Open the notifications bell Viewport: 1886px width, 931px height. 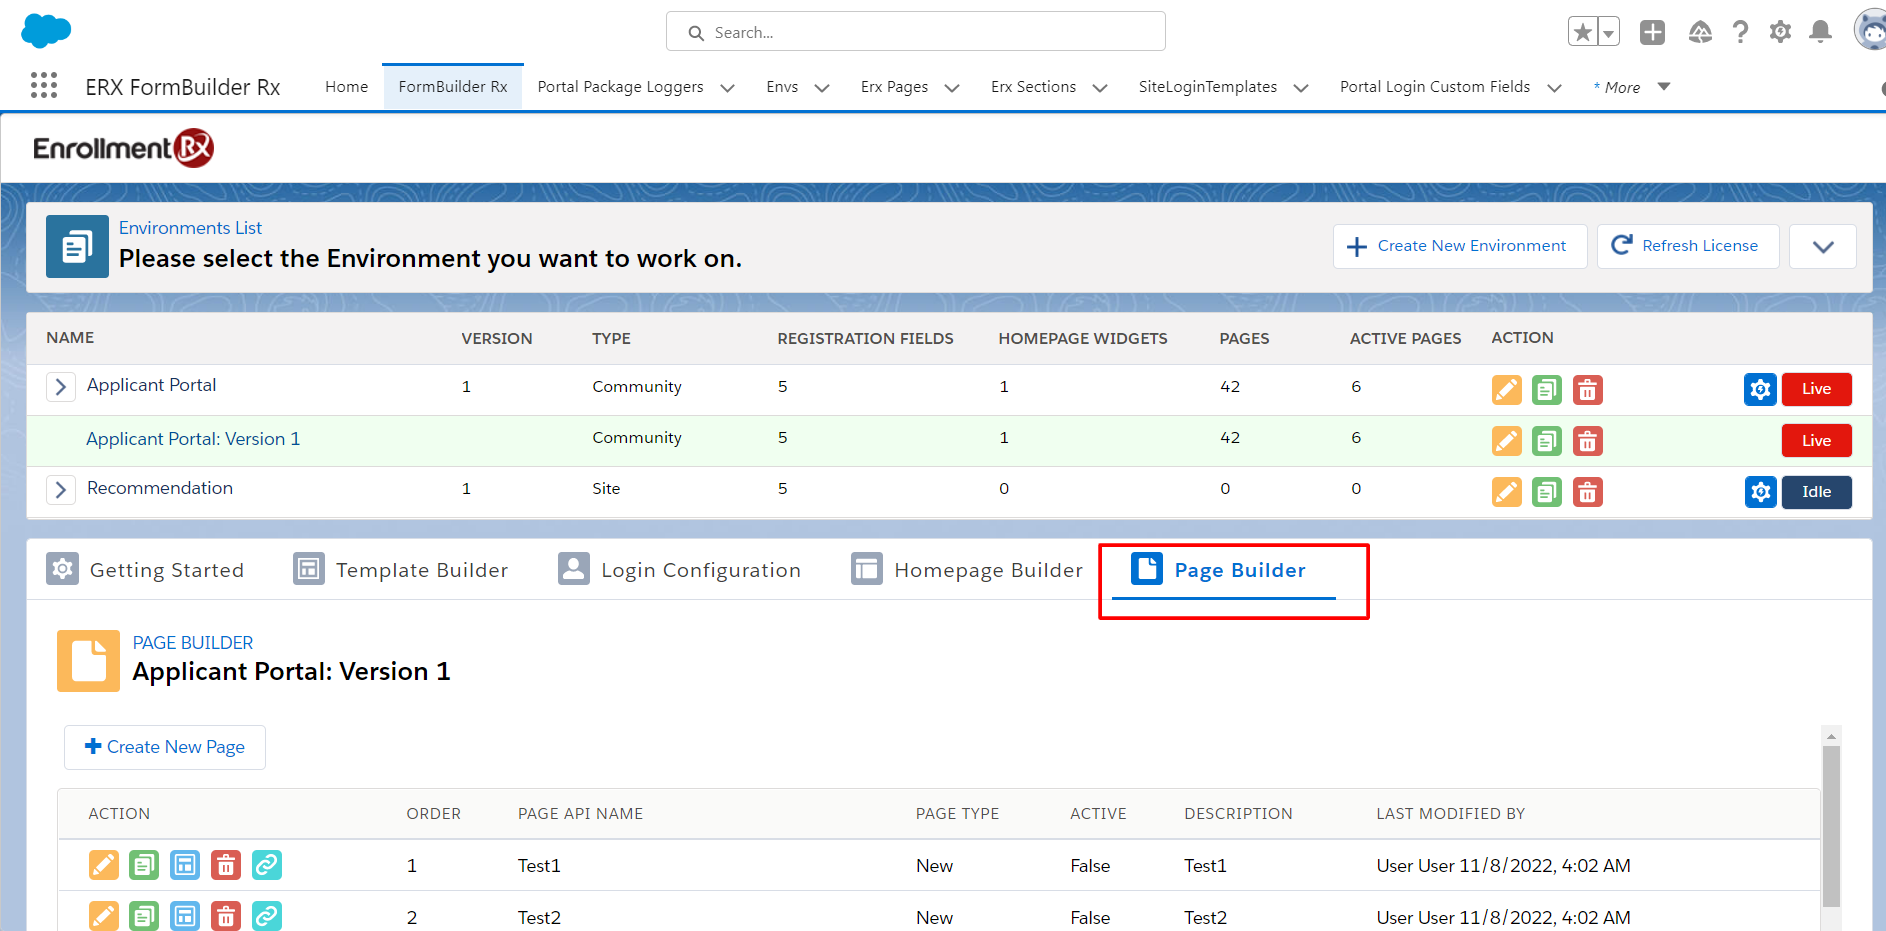[1820, 32]
